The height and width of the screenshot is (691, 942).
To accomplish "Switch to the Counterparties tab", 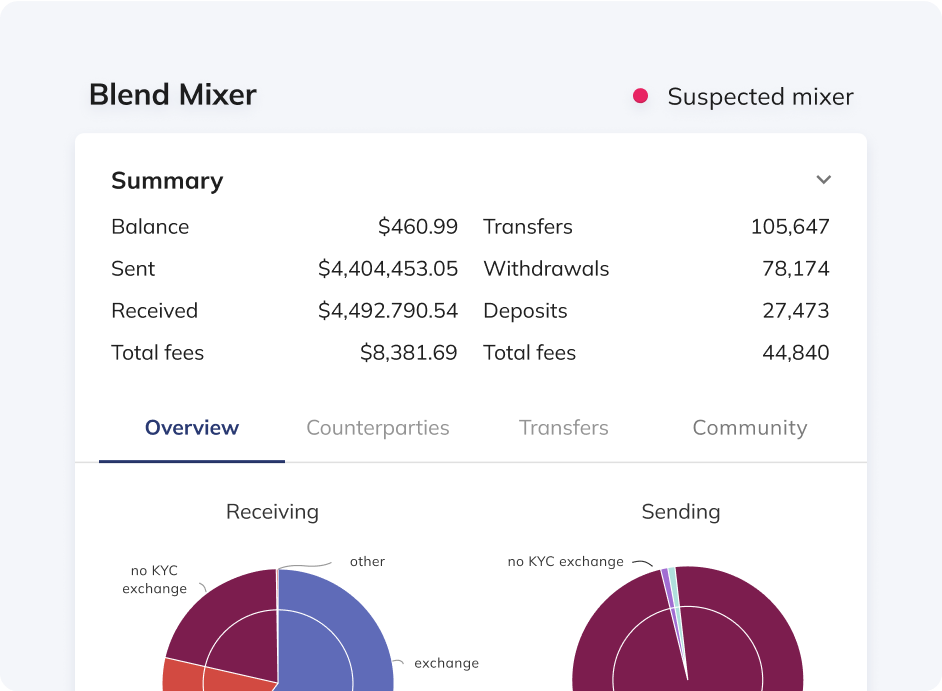I will click(377, 428).
